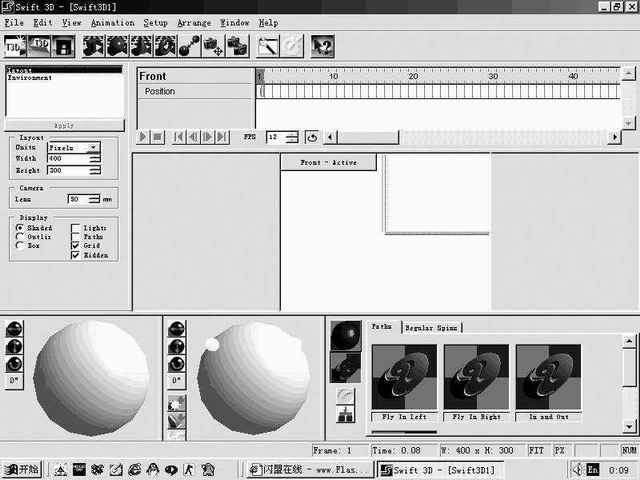Switch to the Regular Spins tab
The width and height of the screenshot is (640, 480).
pyautogui.click(x=432, y=328)
